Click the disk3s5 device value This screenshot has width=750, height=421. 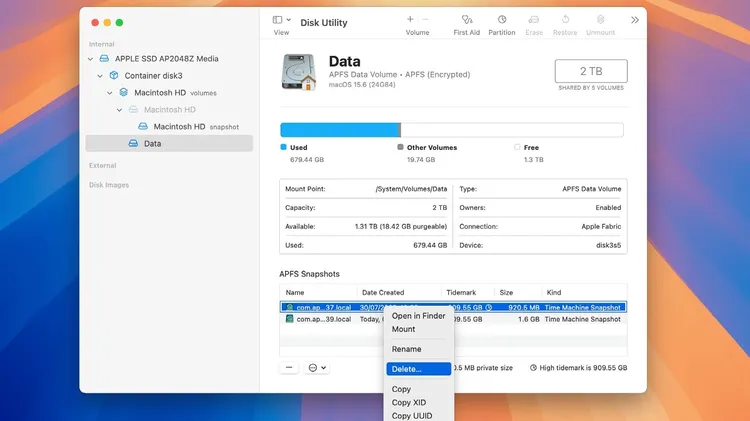[608, 245]
